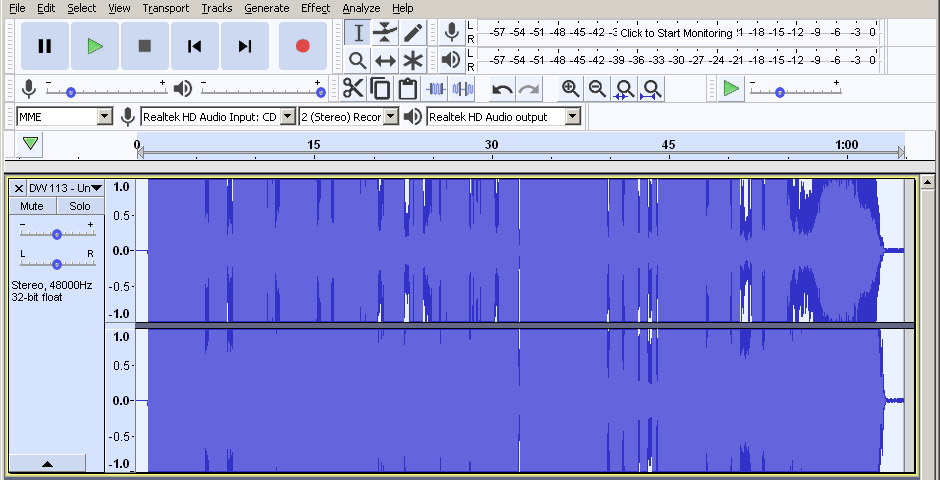Start recording with the red Record button
The width and height of the screenshot is (940, 480).
(303, 46)
